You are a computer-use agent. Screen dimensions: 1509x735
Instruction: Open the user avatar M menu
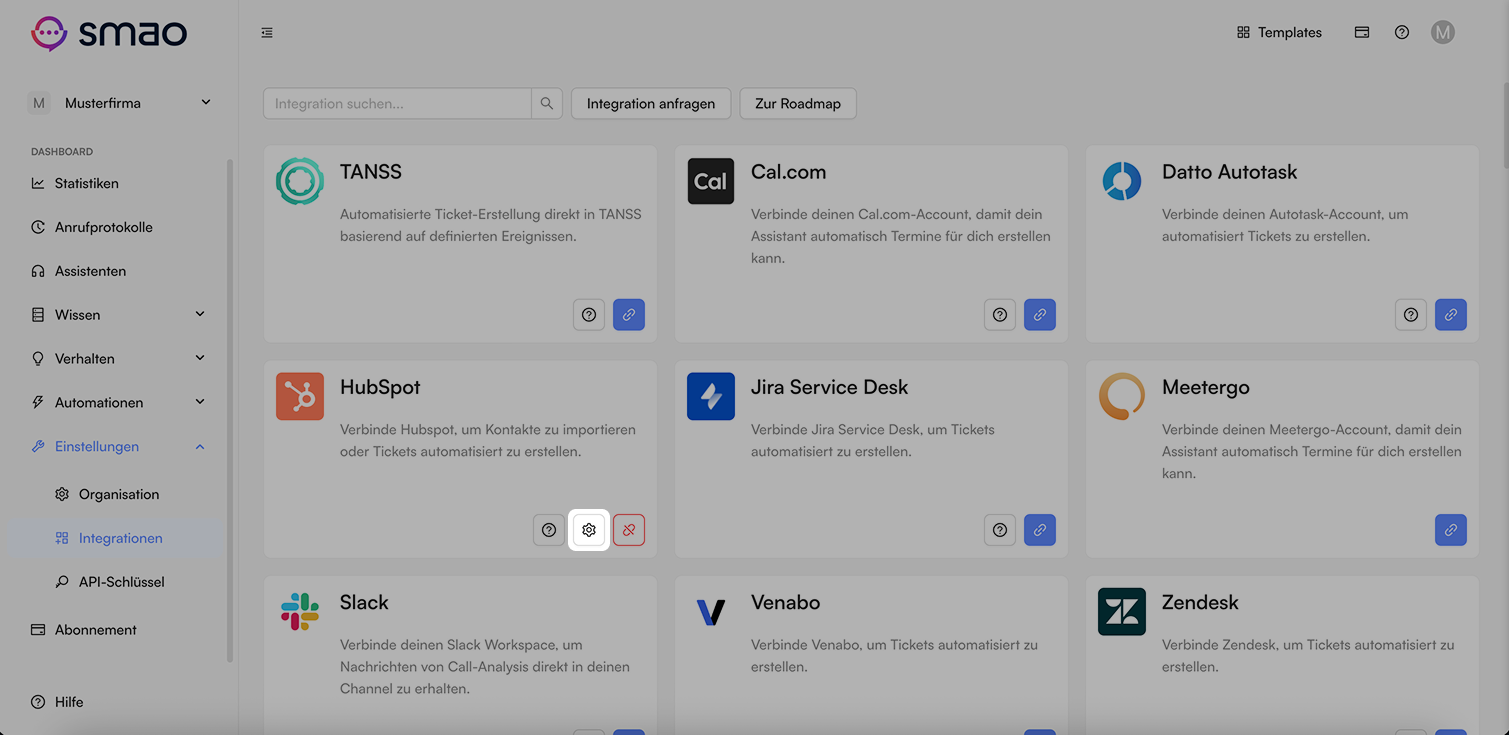pos(1442,32)
